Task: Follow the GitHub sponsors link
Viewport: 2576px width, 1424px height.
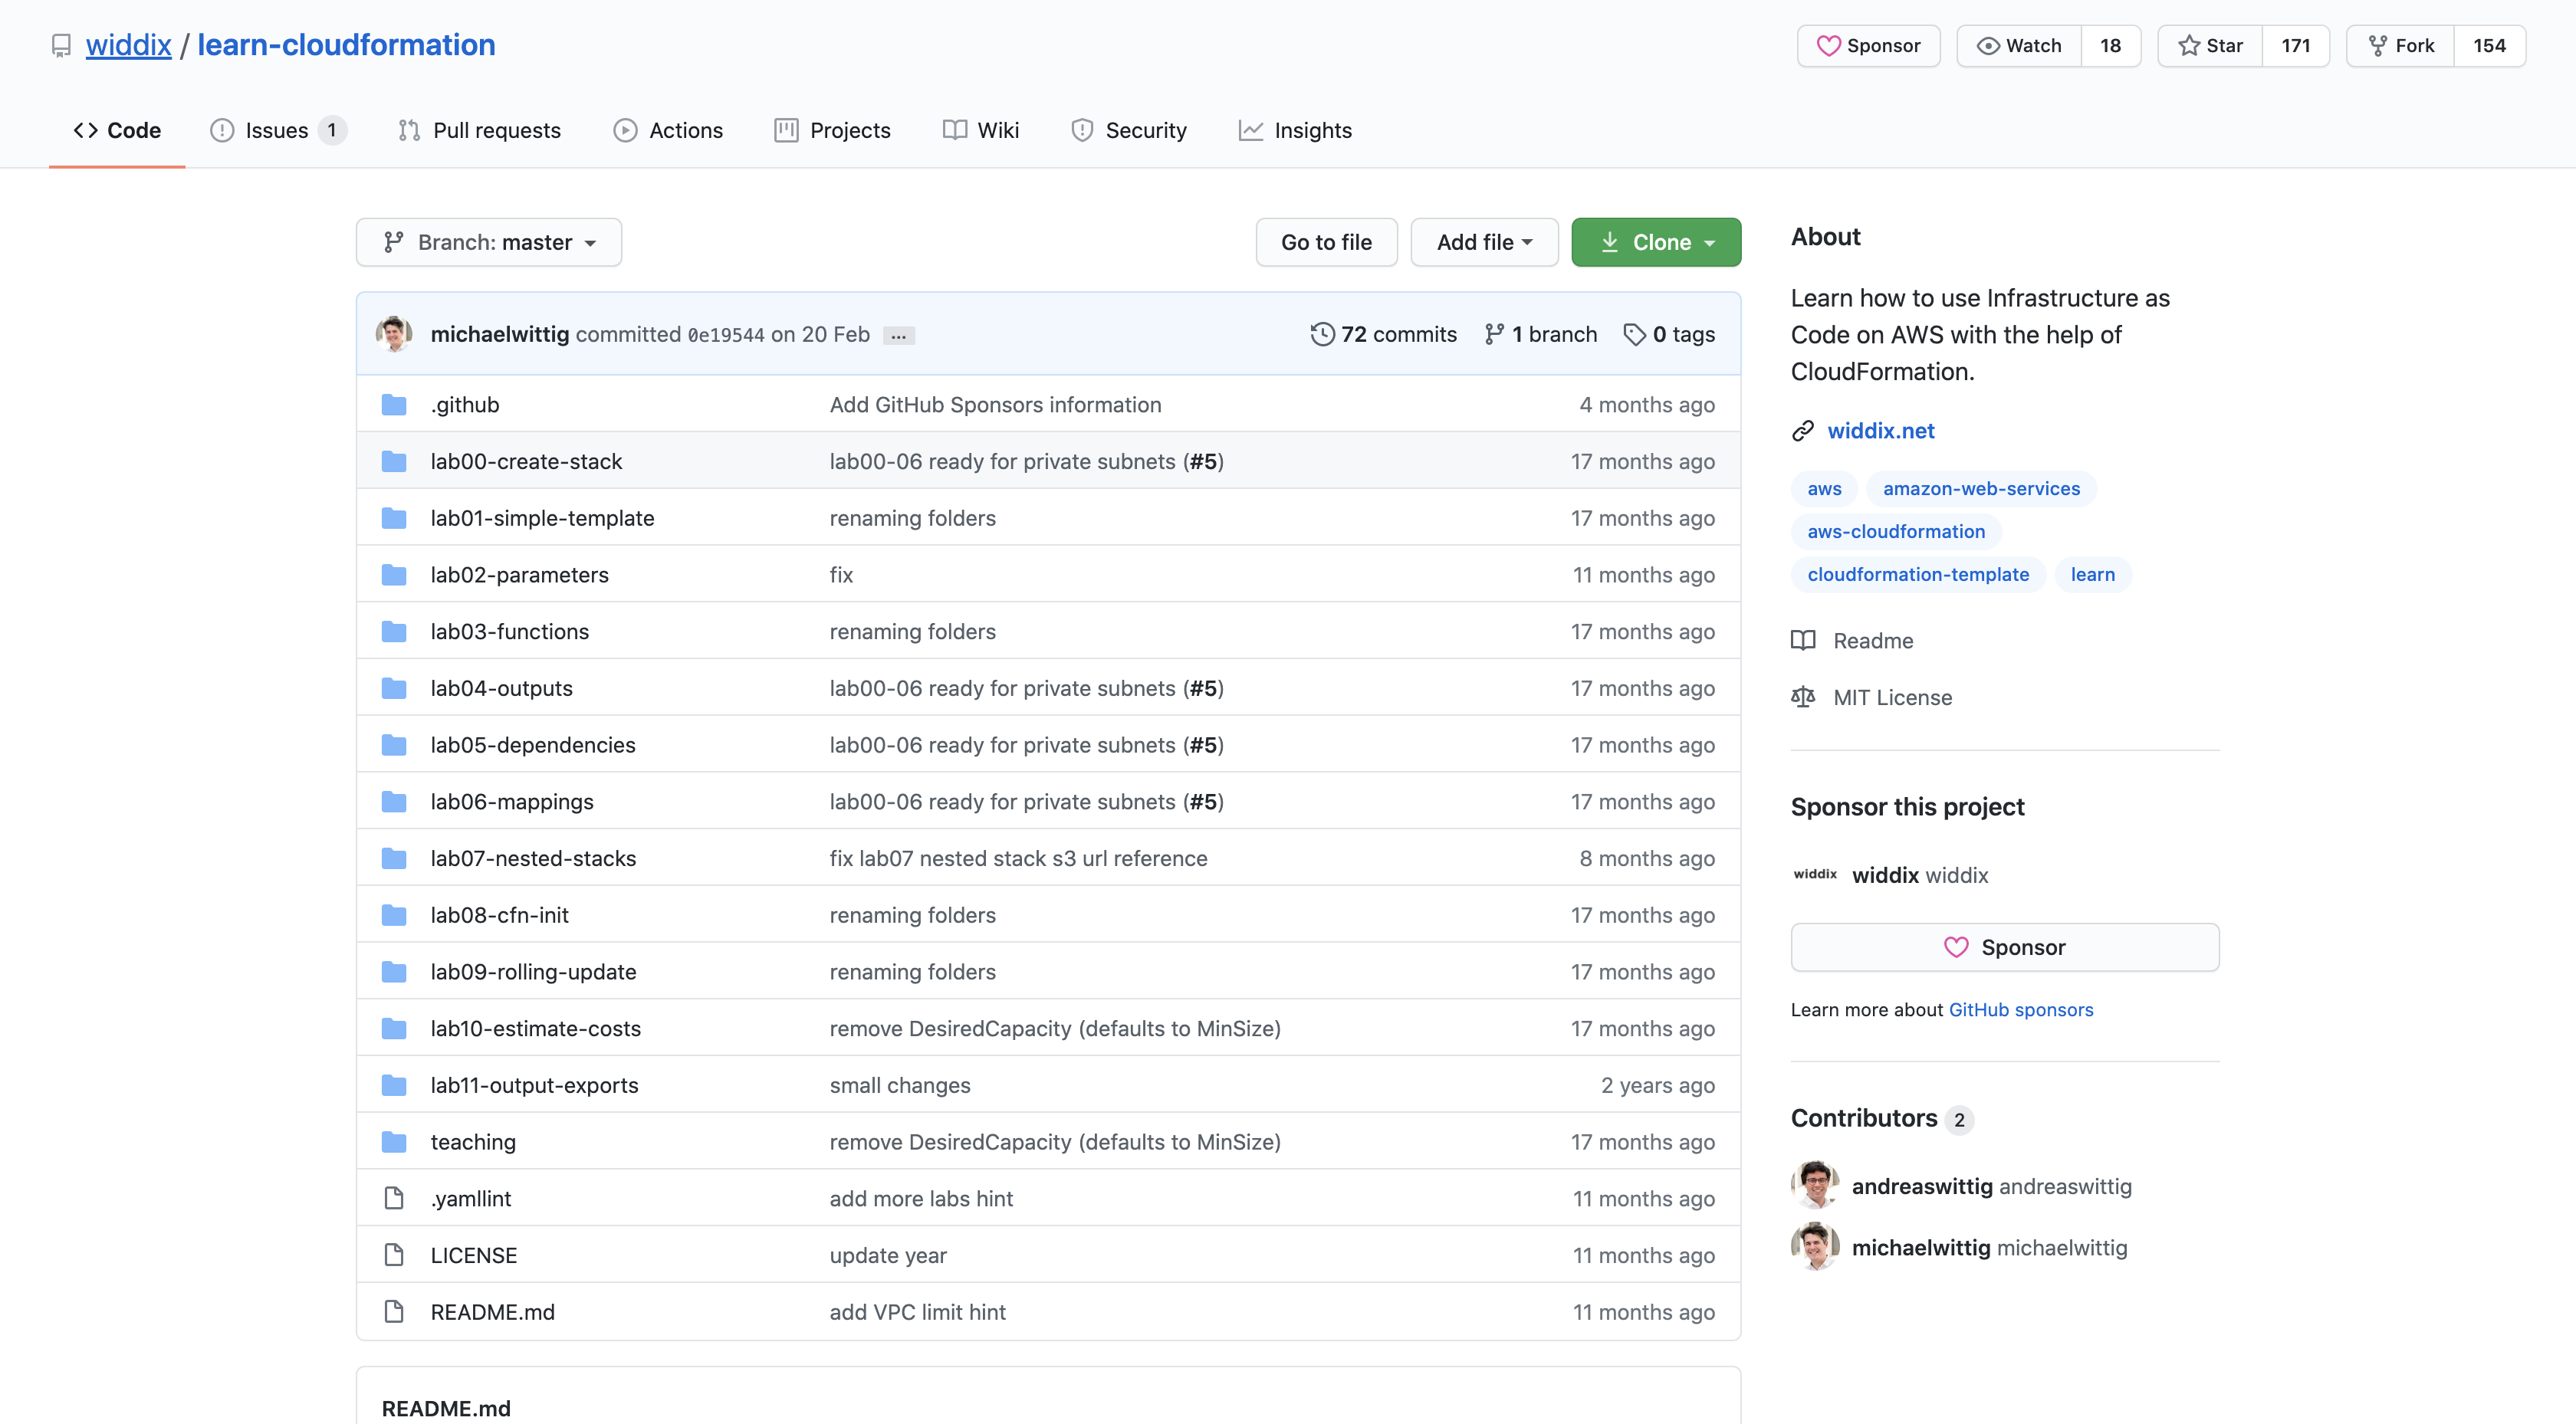Action: click(2020, 1009)
